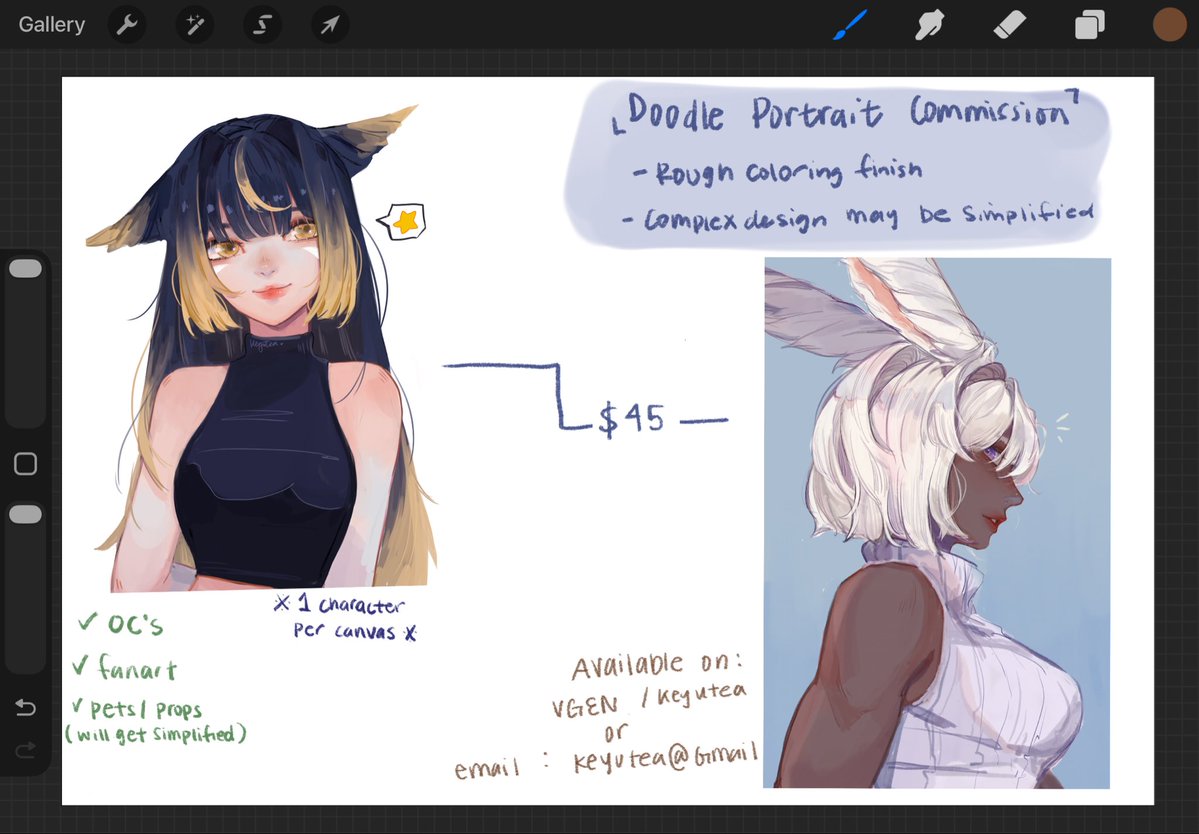Image resolution: width=1199 pixels, height=834 pixels.
Task: Select the Brush tool
Action: click(850, 24)
